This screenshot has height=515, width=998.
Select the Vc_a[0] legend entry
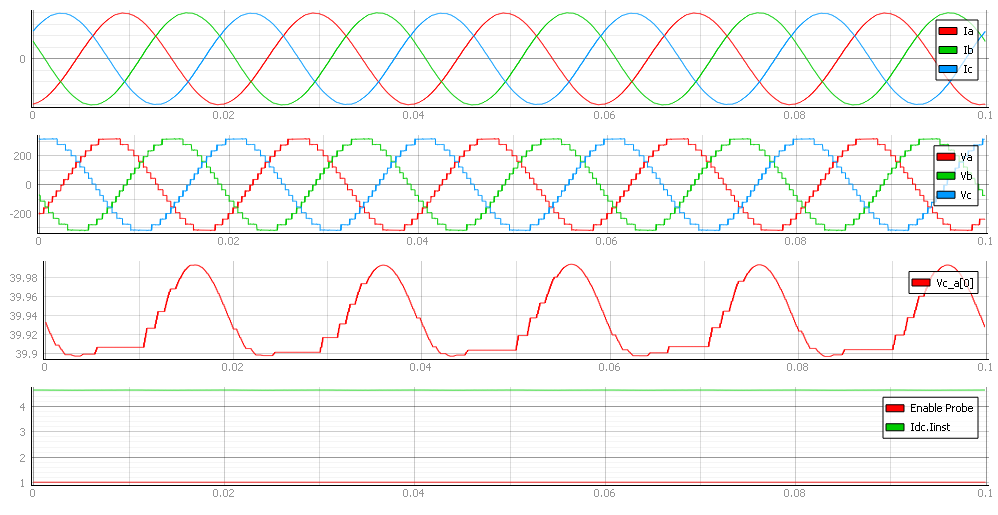[x=955, y=284]
